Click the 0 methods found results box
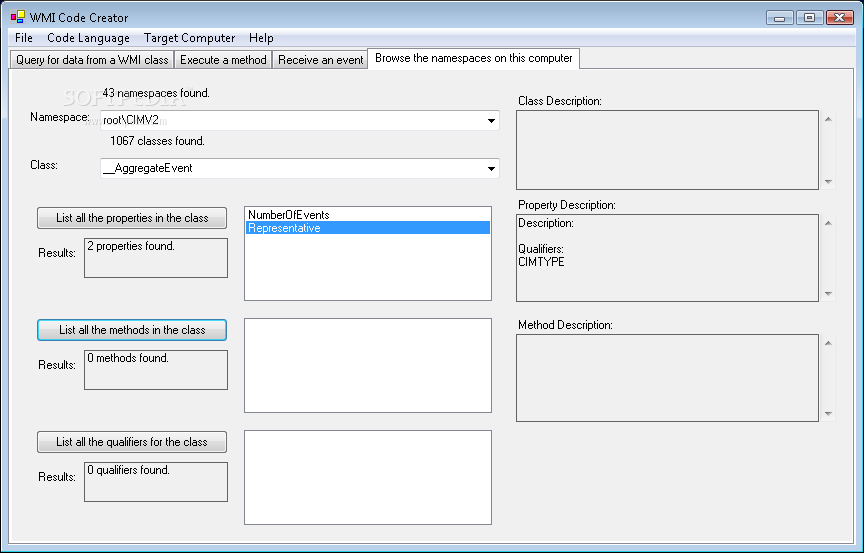The image size is (864, 553). 156,370
